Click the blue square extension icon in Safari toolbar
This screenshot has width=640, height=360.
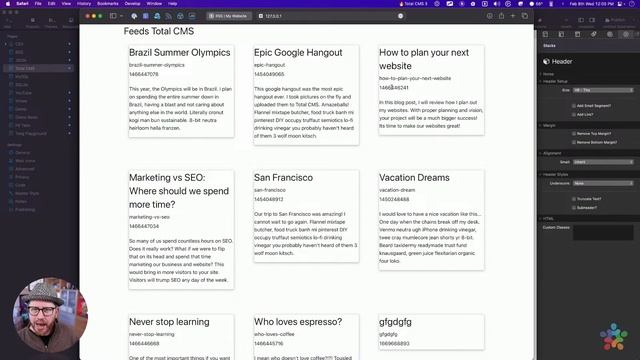click(x=146, y=16)
